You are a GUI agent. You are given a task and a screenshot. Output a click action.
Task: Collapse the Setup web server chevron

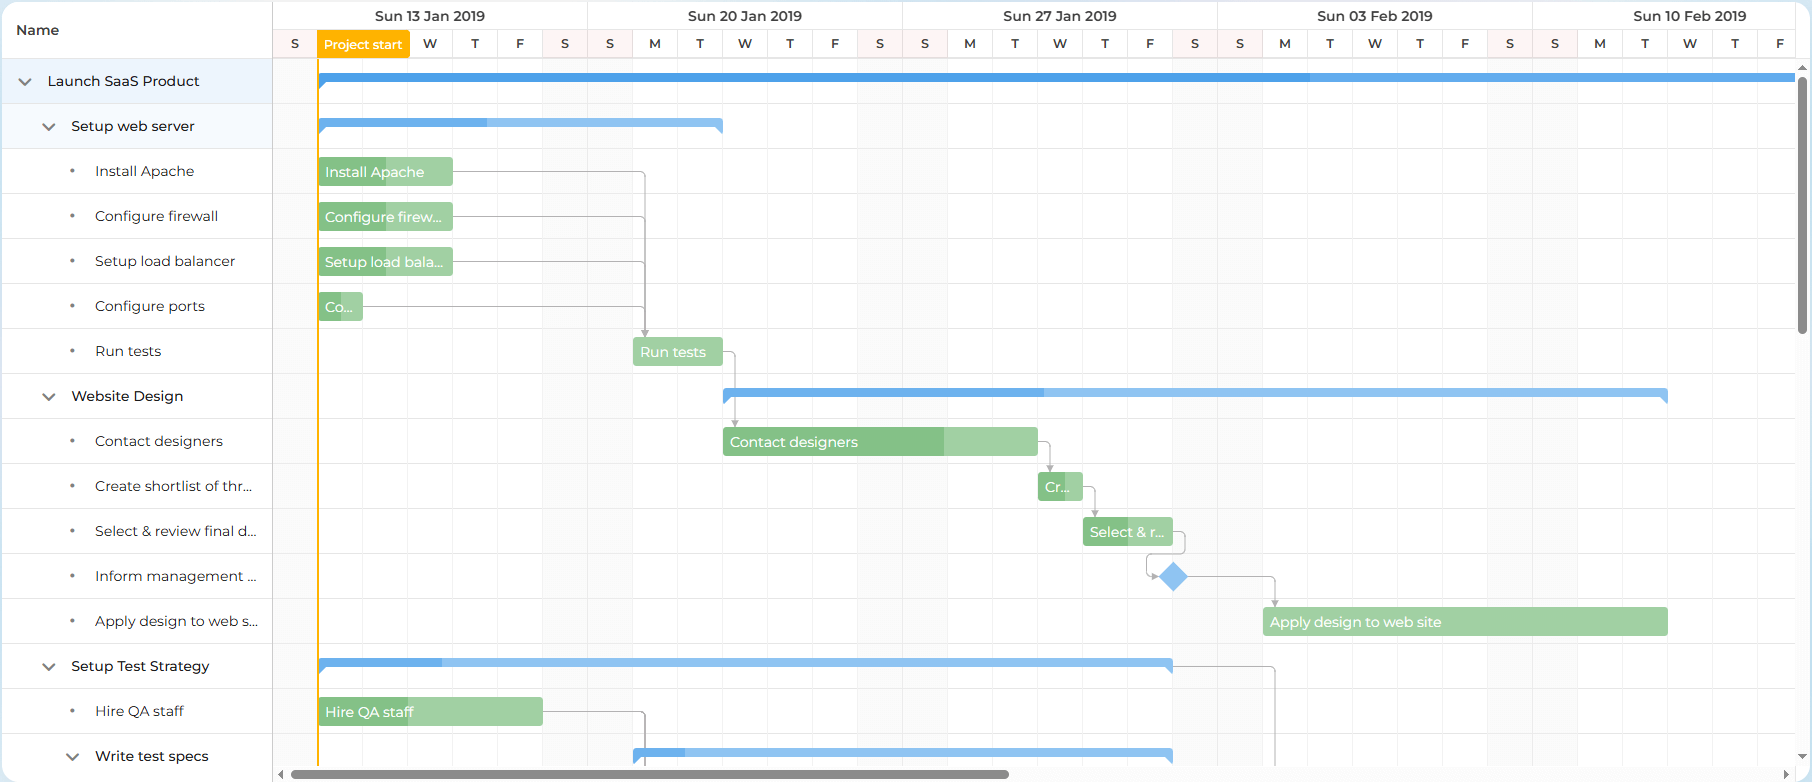(x=49, y=127)
